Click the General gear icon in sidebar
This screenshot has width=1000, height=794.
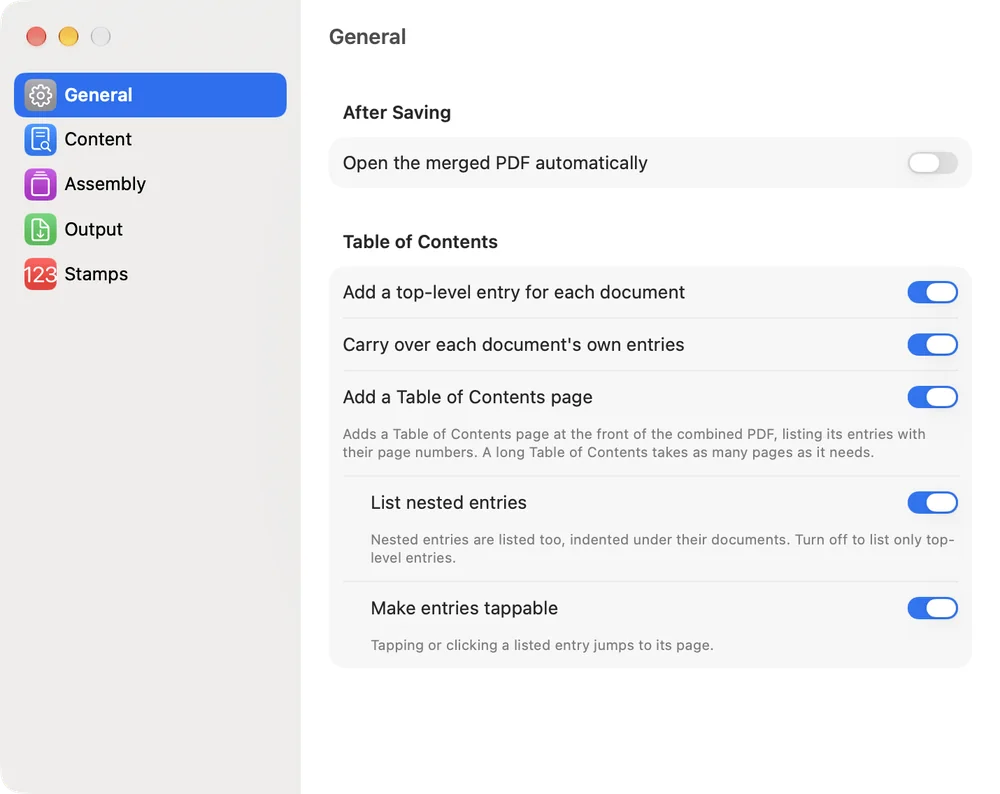tap(40, 95)
